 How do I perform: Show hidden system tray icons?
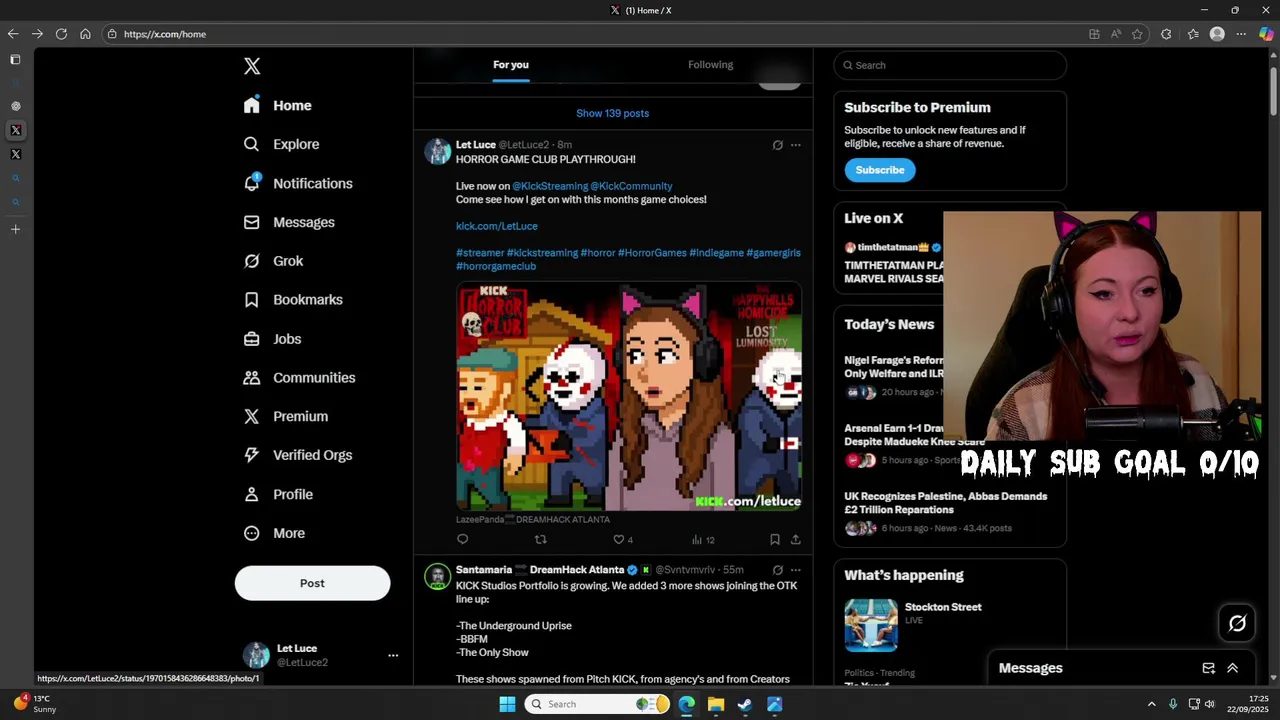pyautogui.click(x=1151, y=704)
